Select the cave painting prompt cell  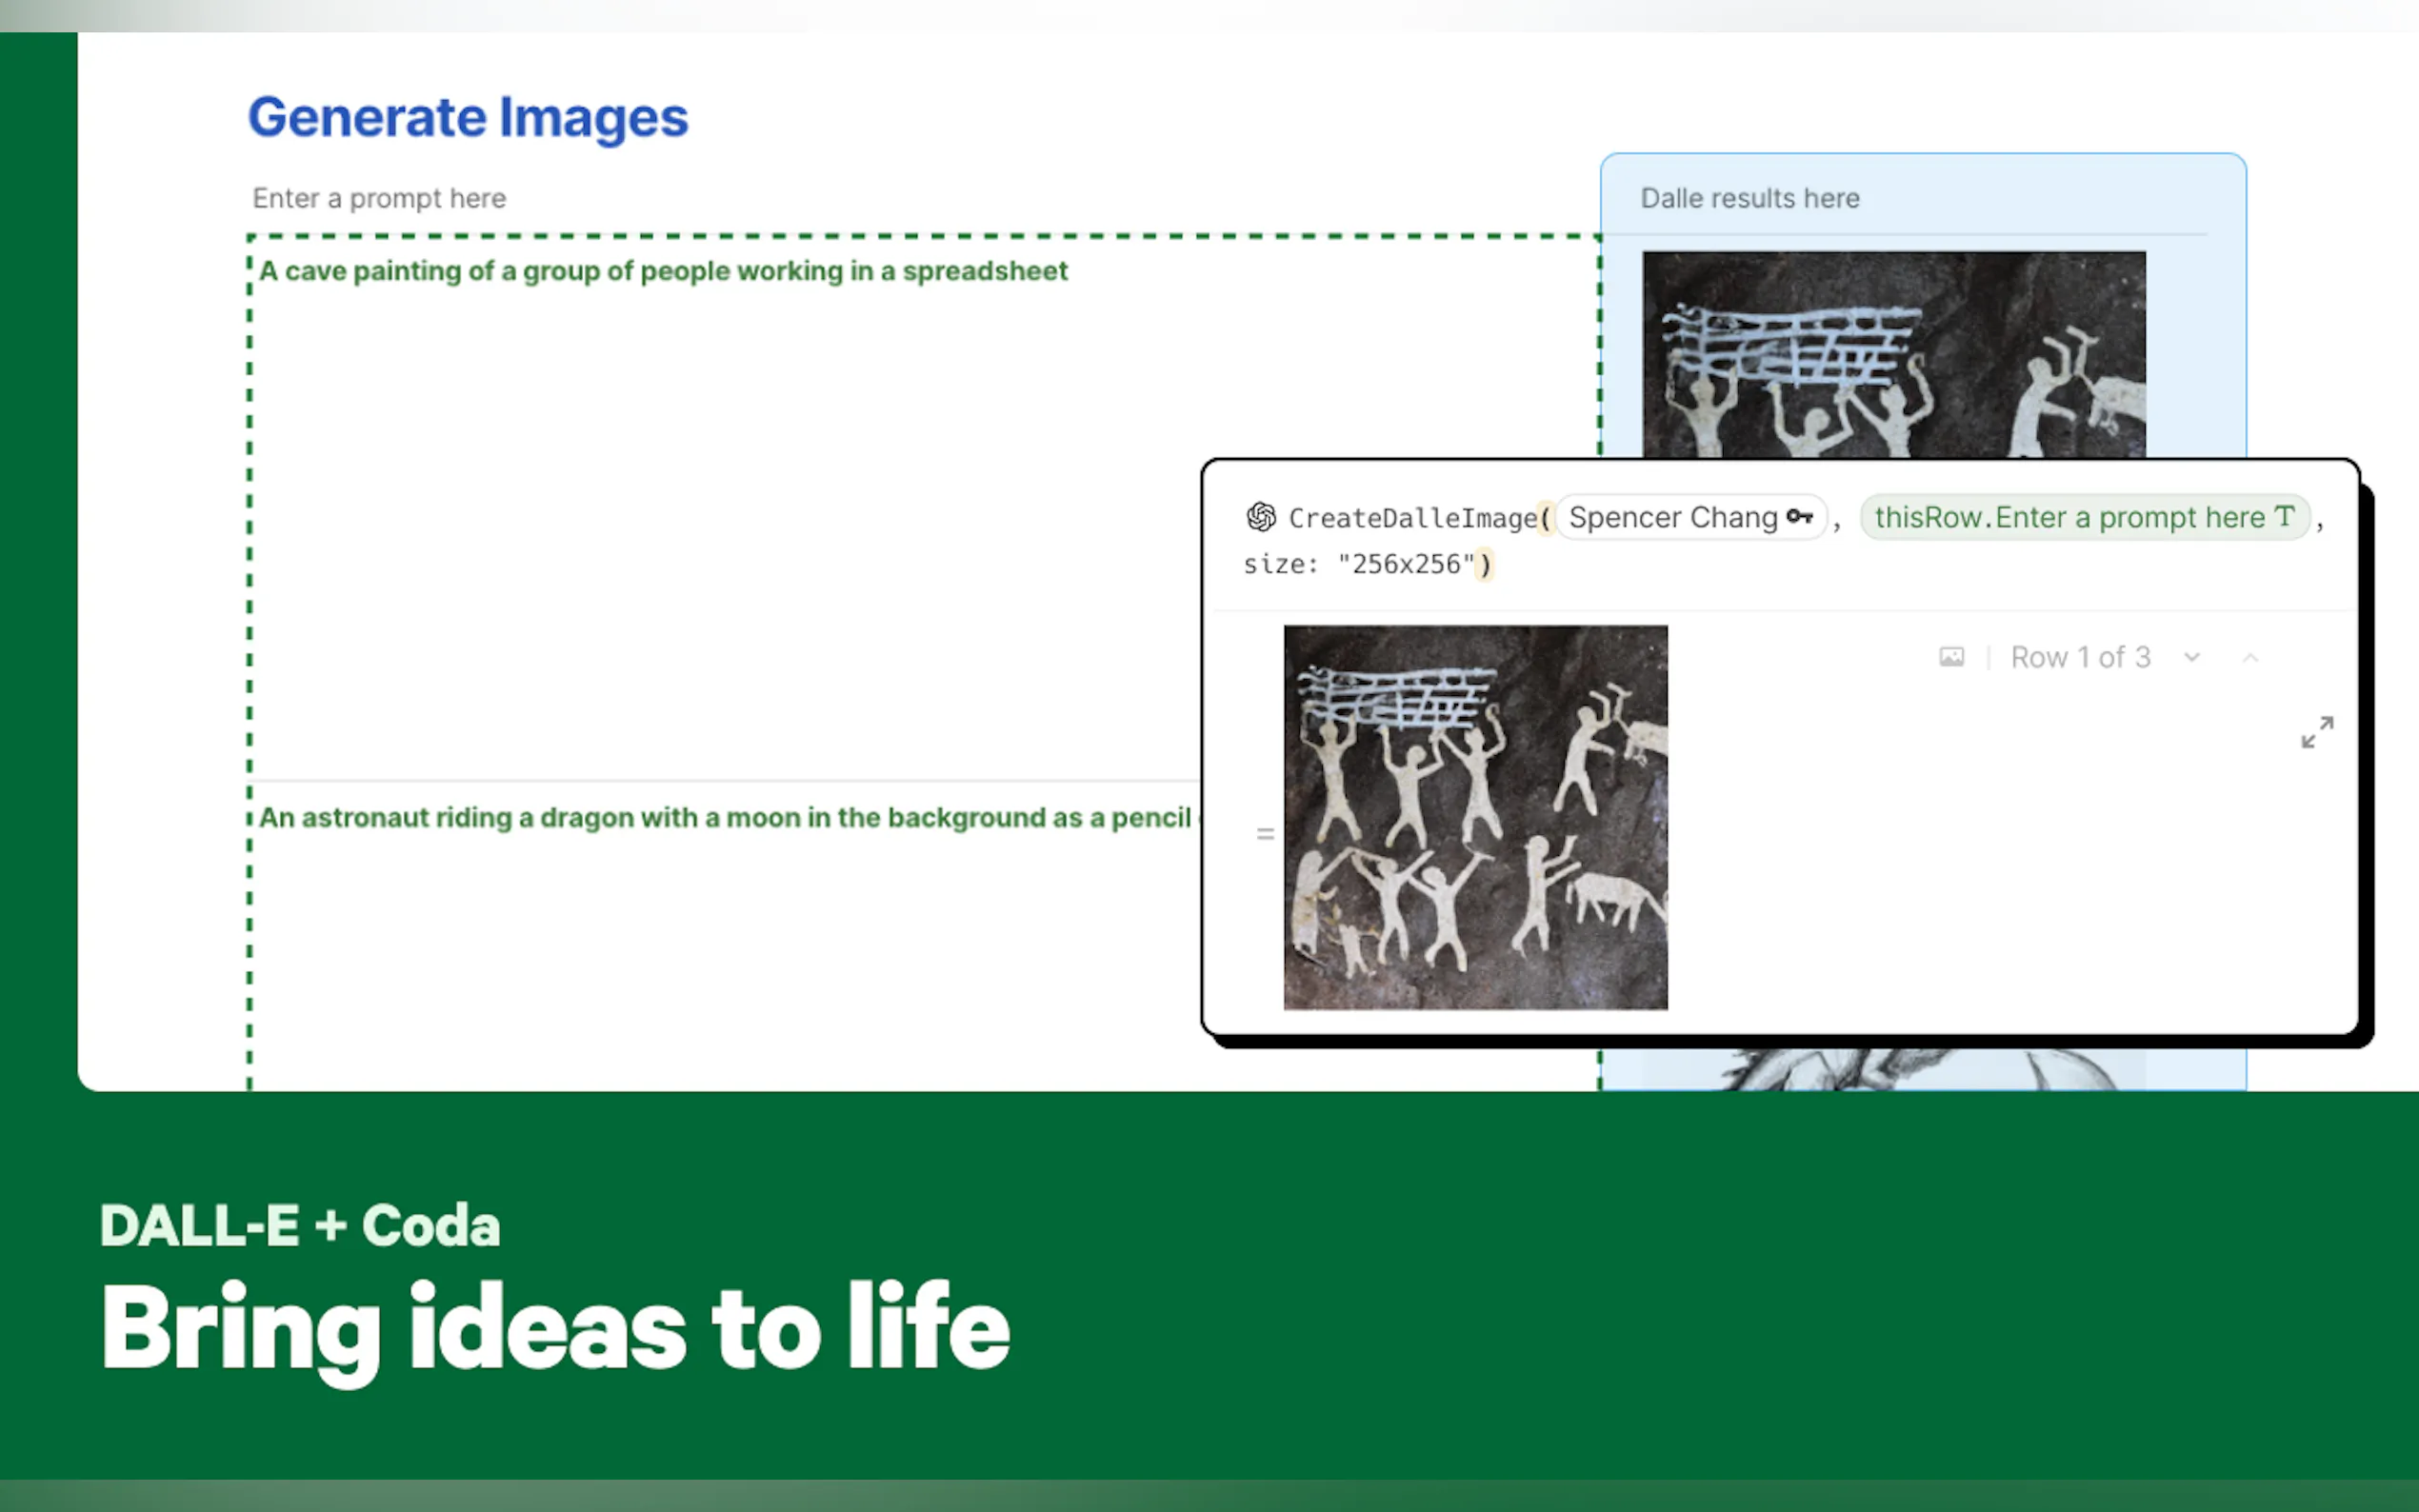click(x=662, y=272)
